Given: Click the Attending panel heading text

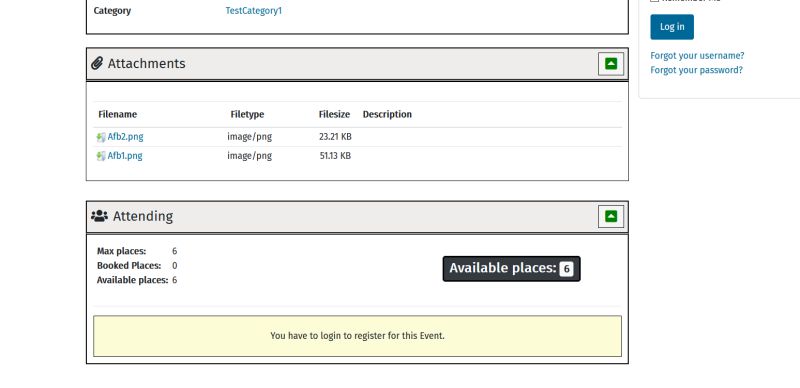Looking at the screenshot, I should click(x=143, y=216).
